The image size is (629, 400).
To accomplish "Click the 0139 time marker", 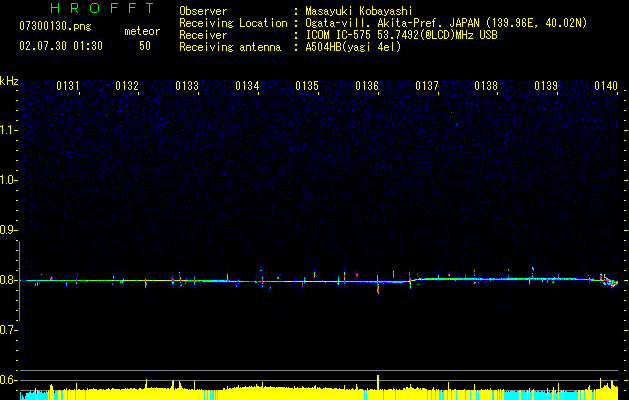I will tap(546, 86).
